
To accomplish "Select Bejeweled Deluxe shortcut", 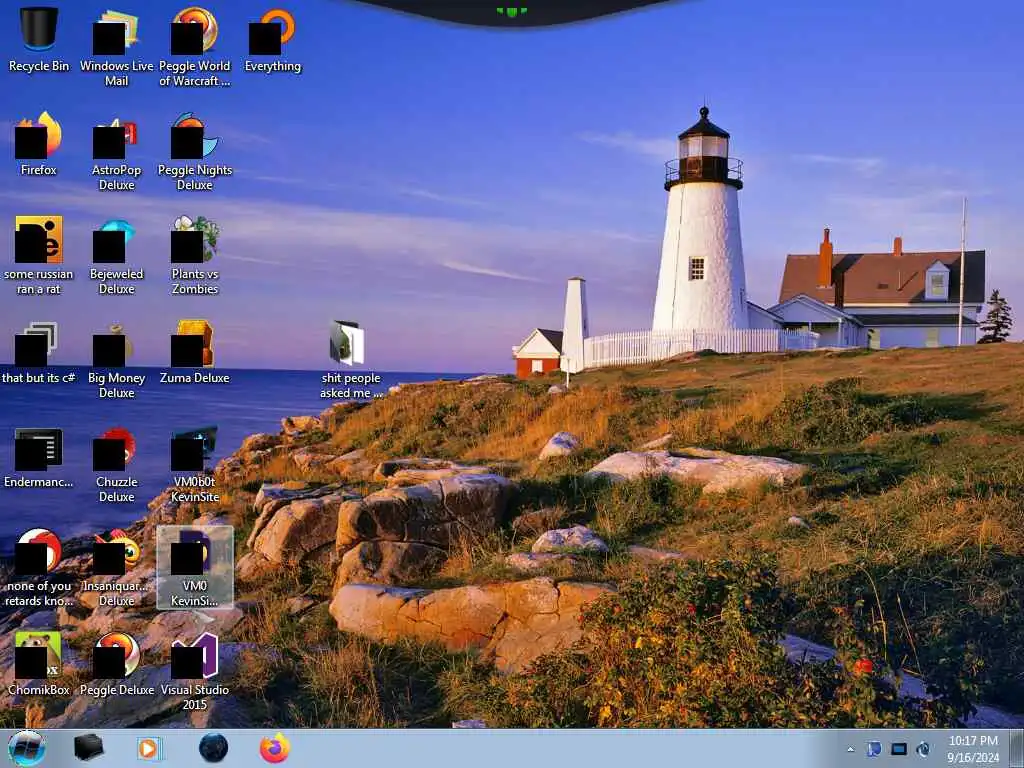I will [116, 255].
